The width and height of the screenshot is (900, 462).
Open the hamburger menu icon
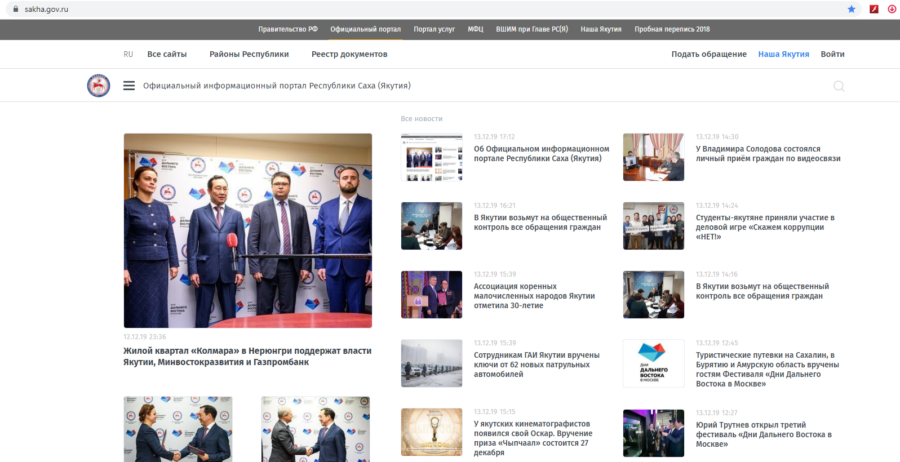pos(129,86)
